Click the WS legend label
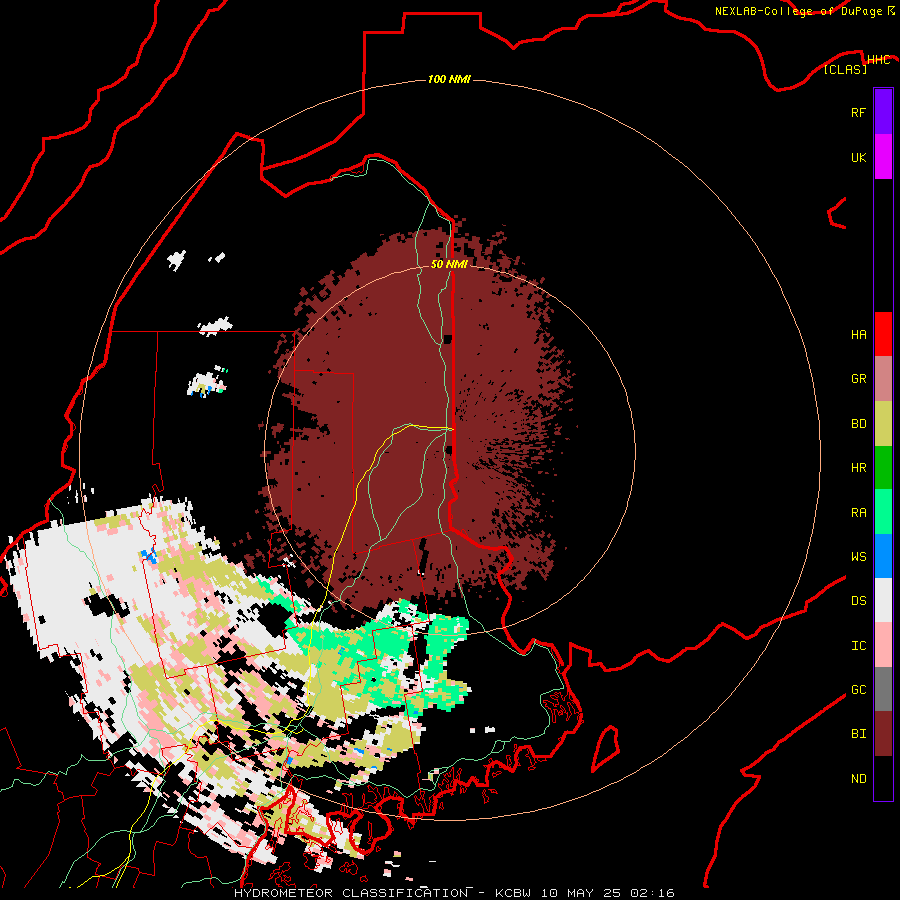The width and height of the screenshot is (900, 900). click(858, 557)
